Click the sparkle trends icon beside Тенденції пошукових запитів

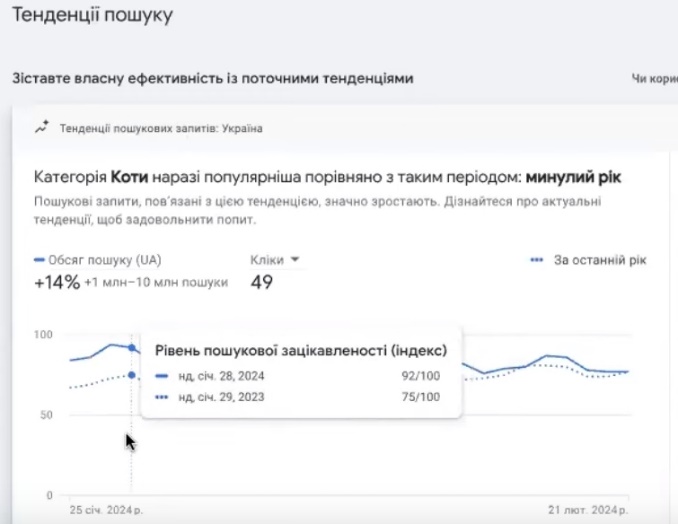point(41,128)
